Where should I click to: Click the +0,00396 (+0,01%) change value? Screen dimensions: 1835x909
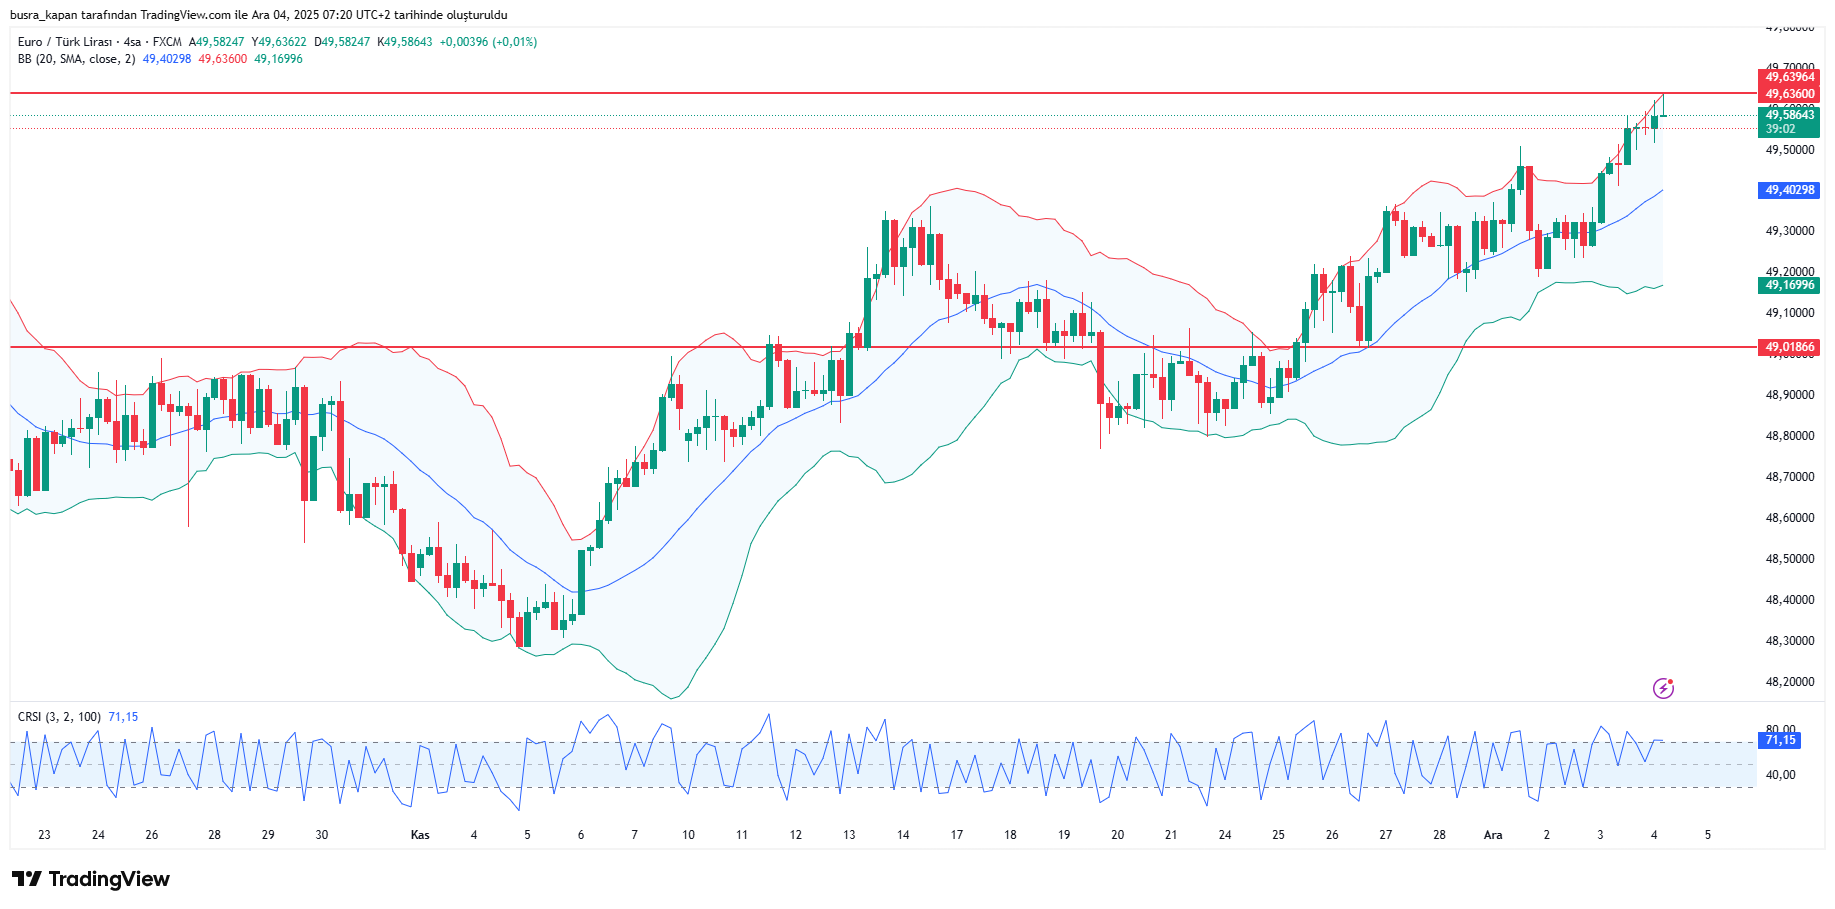pyautogui.click(x=488, y=42)
